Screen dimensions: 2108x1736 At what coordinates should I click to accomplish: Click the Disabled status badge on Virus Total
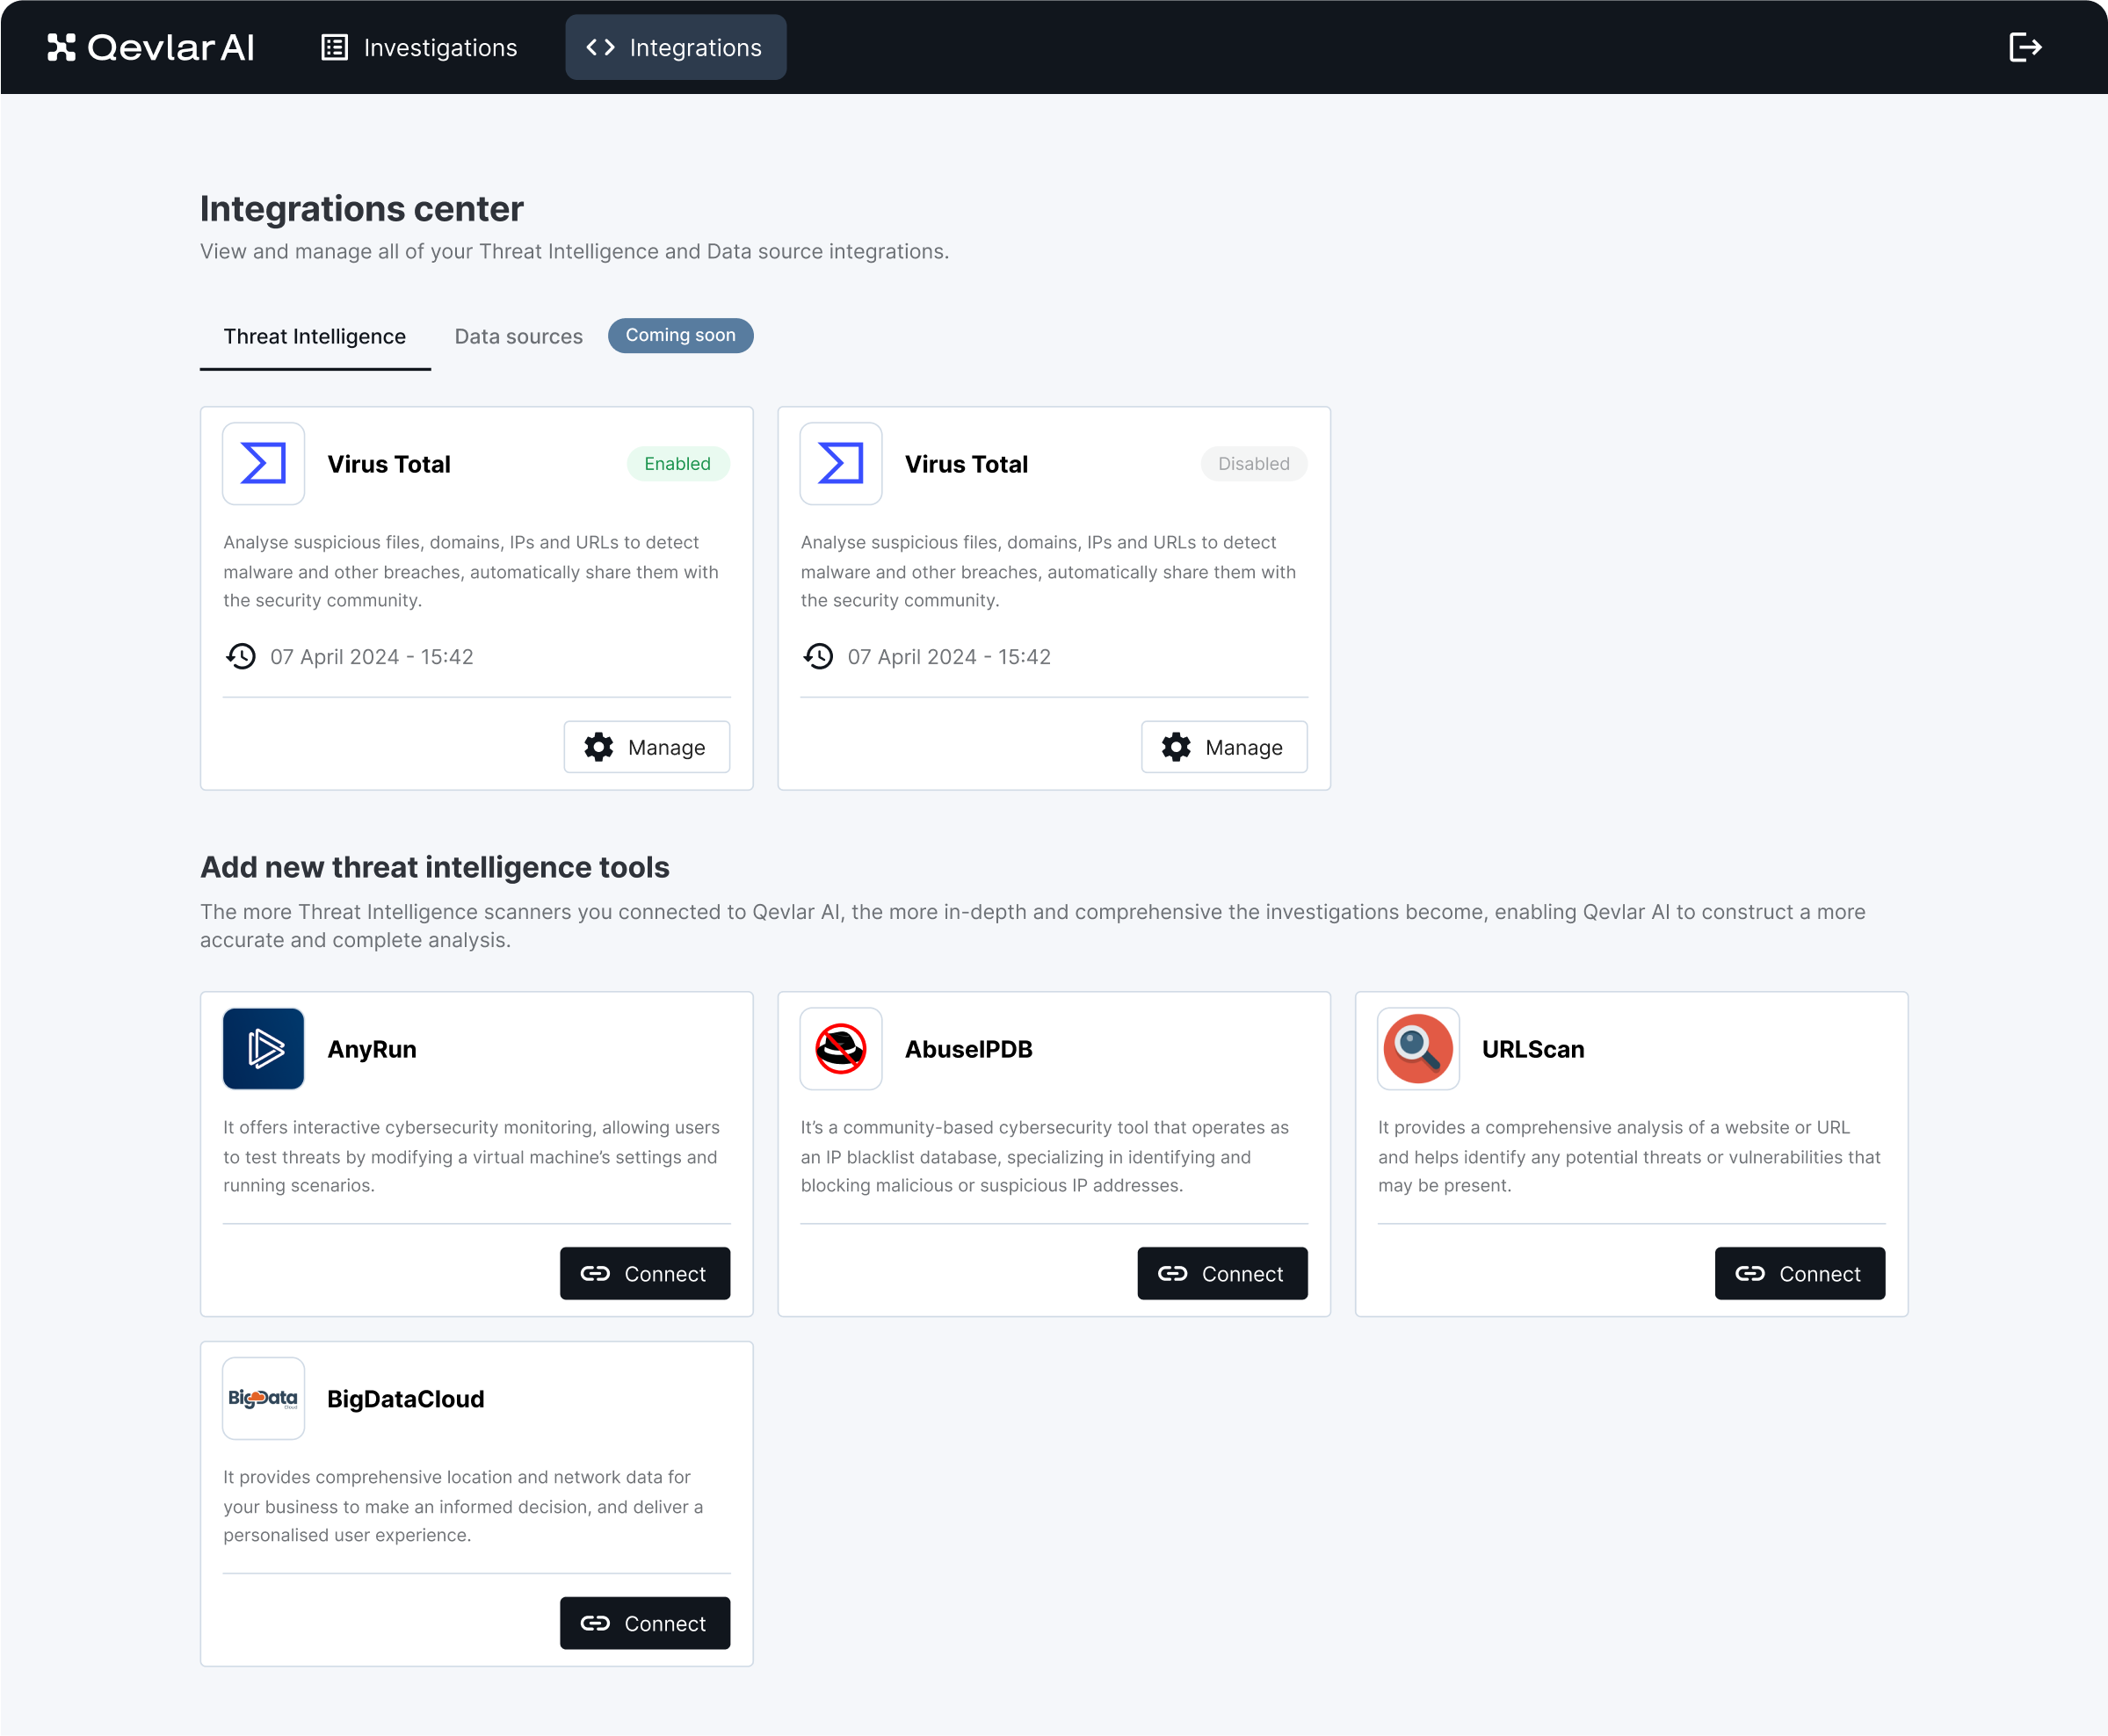point(1254,463)
